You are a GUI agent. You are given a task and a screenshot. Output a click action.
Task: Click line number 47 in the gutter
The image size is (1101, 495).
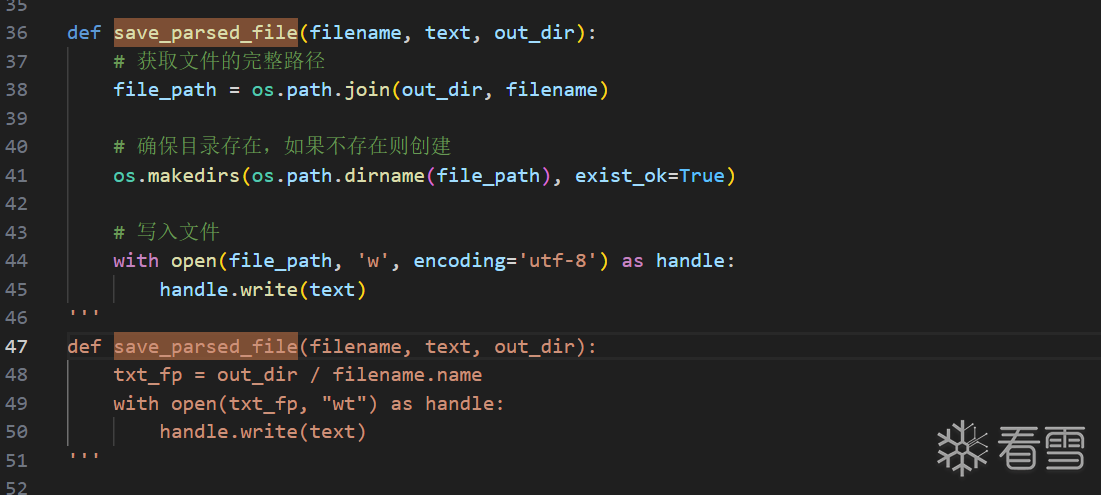16,347
